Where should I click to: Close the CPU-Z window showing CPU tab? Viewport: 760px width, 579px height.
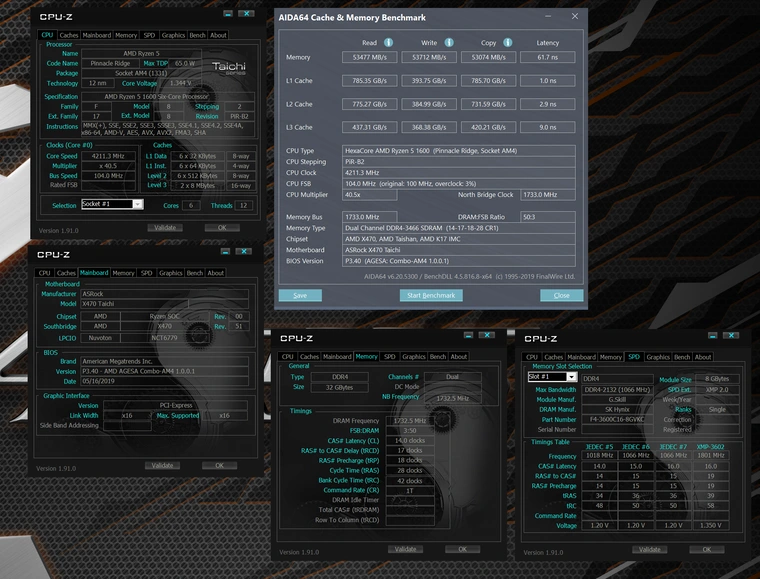coord(246,14)
